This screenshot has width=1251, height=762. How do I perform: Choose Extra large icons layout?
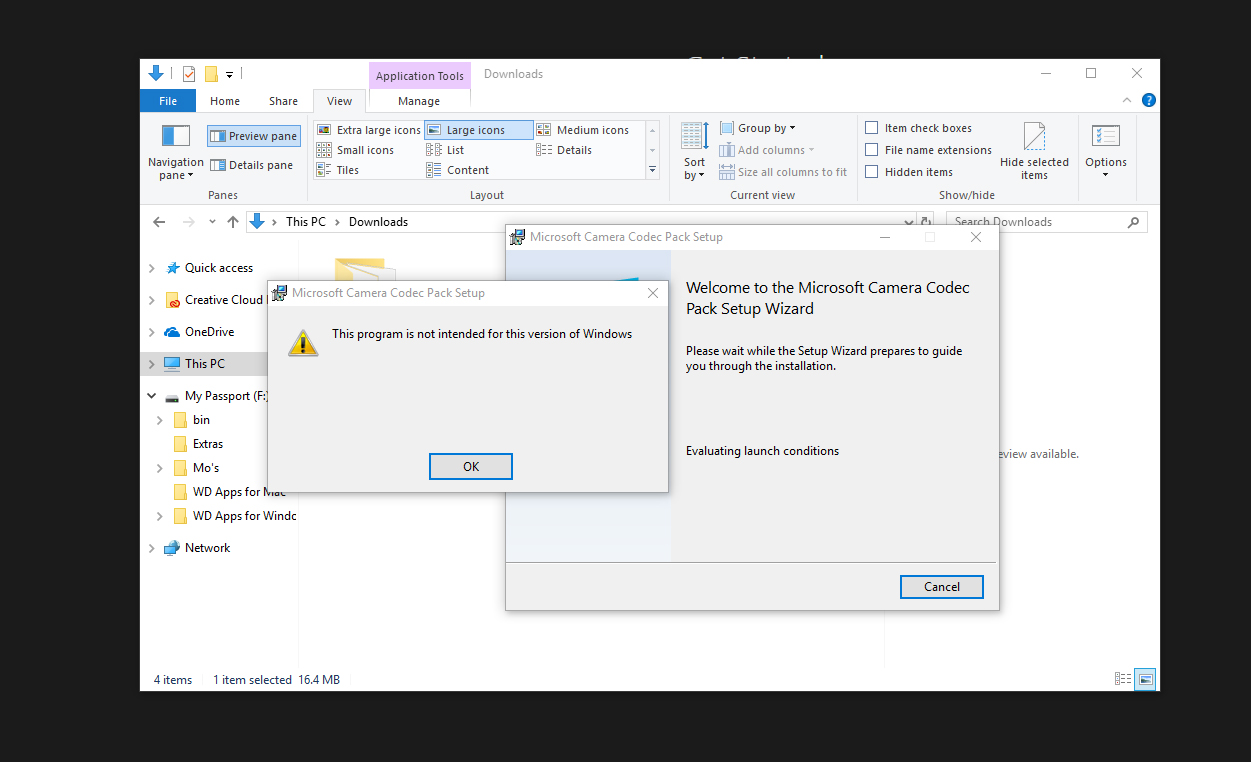(x=369, y=130)
